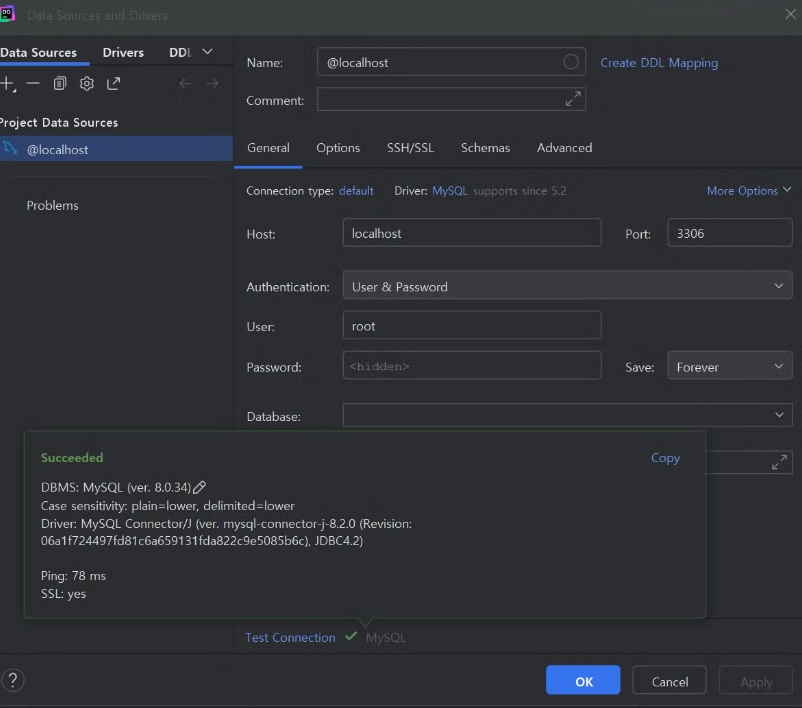
Task: Open the Schemas tab
Action: click(485, 148)
